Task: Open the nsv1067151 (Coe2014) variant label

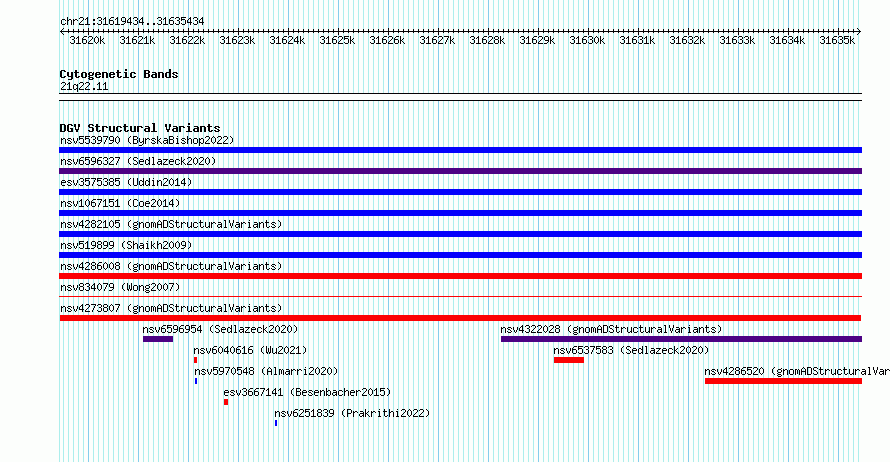Action: point(120,203)
